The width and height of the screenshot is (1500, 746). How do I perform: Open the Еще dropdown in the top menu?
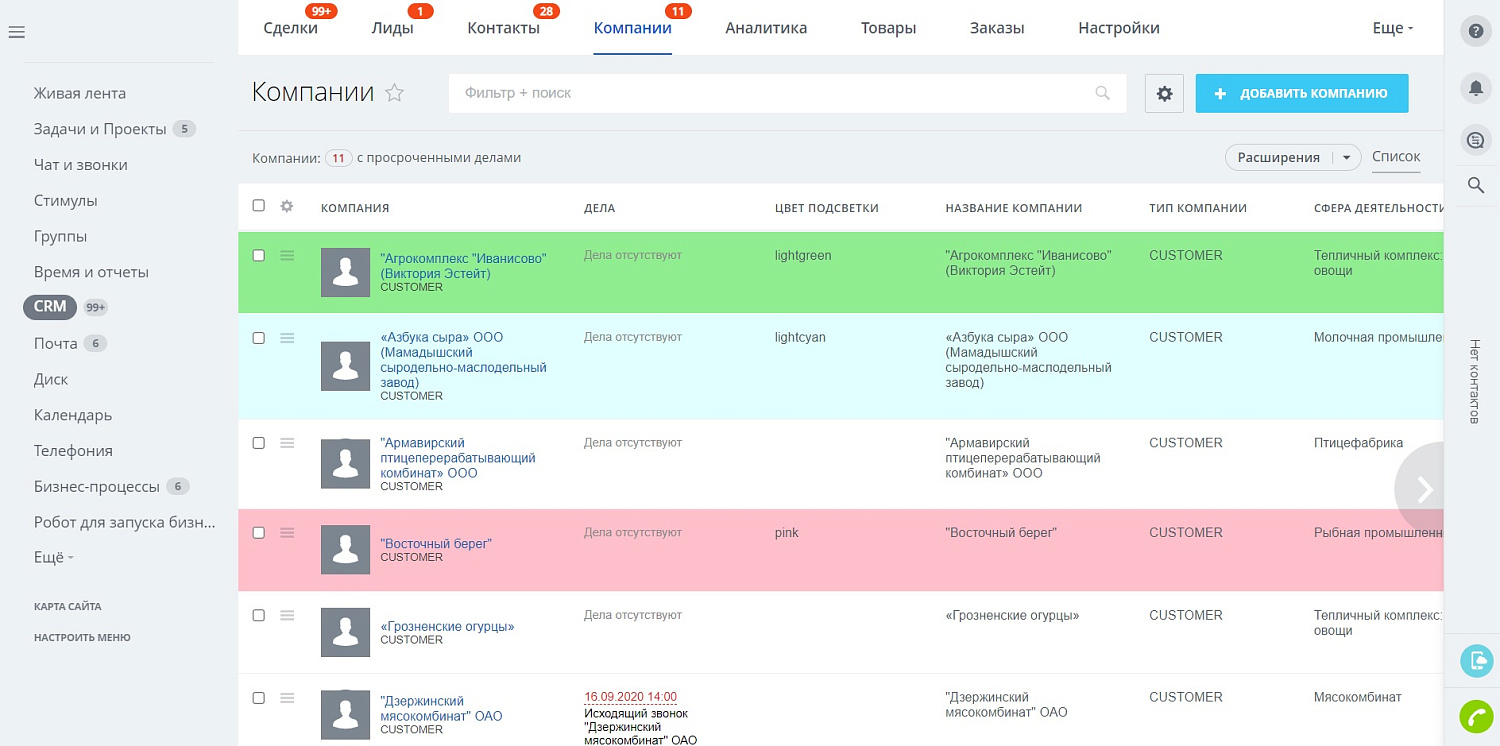click(1392, 27)
